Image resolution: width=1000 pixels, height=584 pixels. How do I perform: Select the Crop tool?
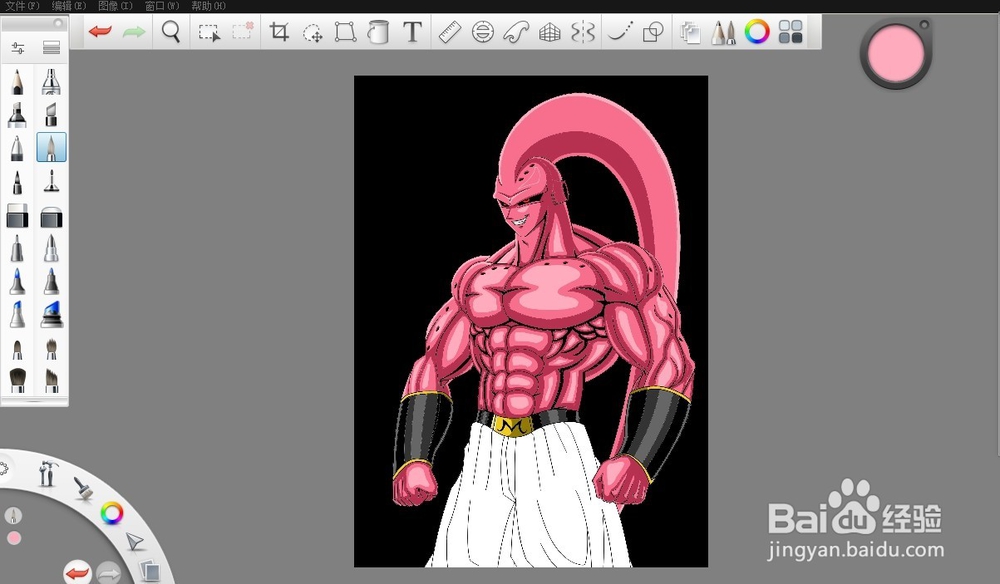click(279, 31)
